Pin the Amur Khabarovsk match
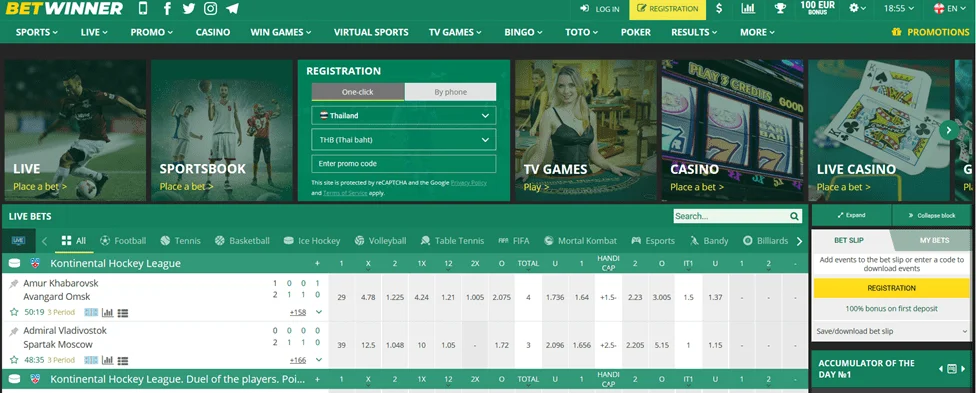Screen dimensions: 976x393 [14, 283]
